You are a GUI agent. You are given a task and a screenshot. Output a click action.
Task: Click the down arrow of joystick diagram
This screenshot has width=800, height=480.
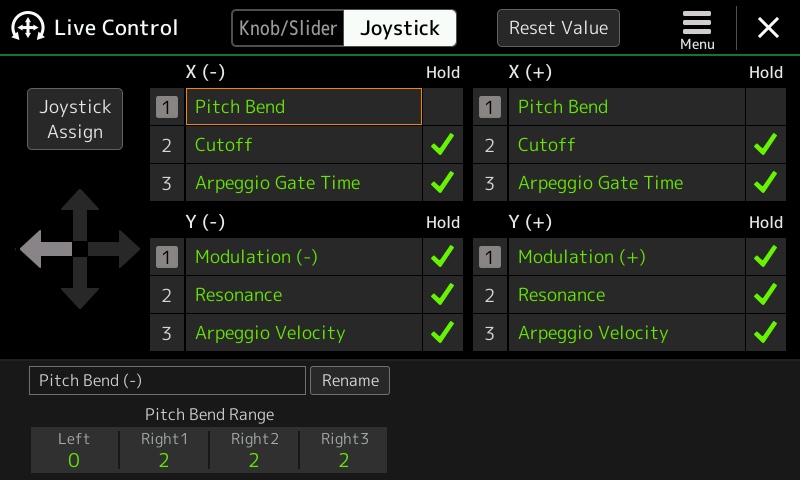[x=80, y=283]
